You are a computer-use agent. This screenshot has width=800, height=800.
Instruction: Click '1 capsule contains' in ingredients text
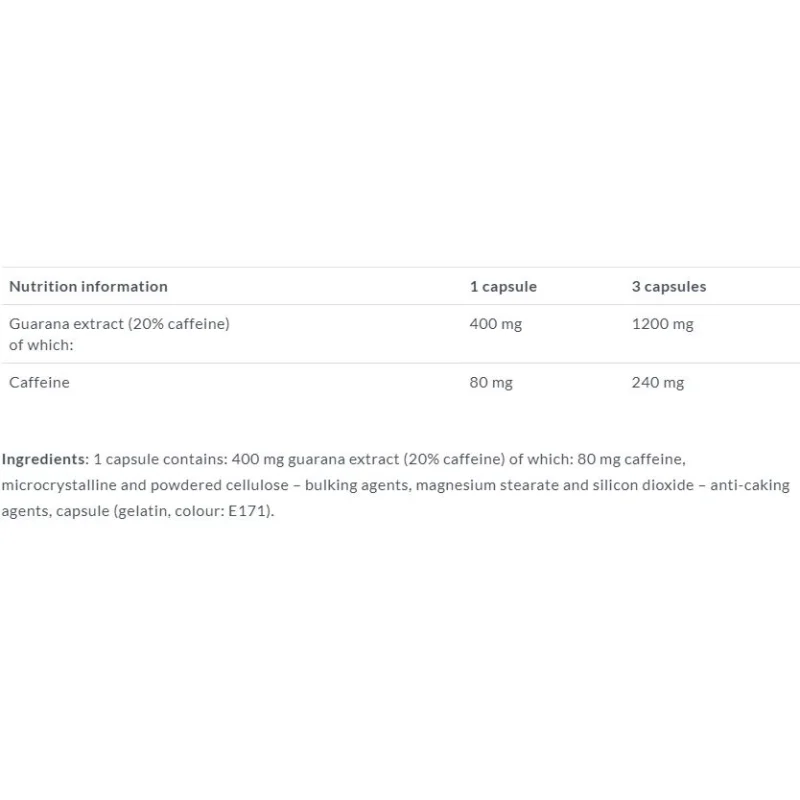tap(160, 459)
